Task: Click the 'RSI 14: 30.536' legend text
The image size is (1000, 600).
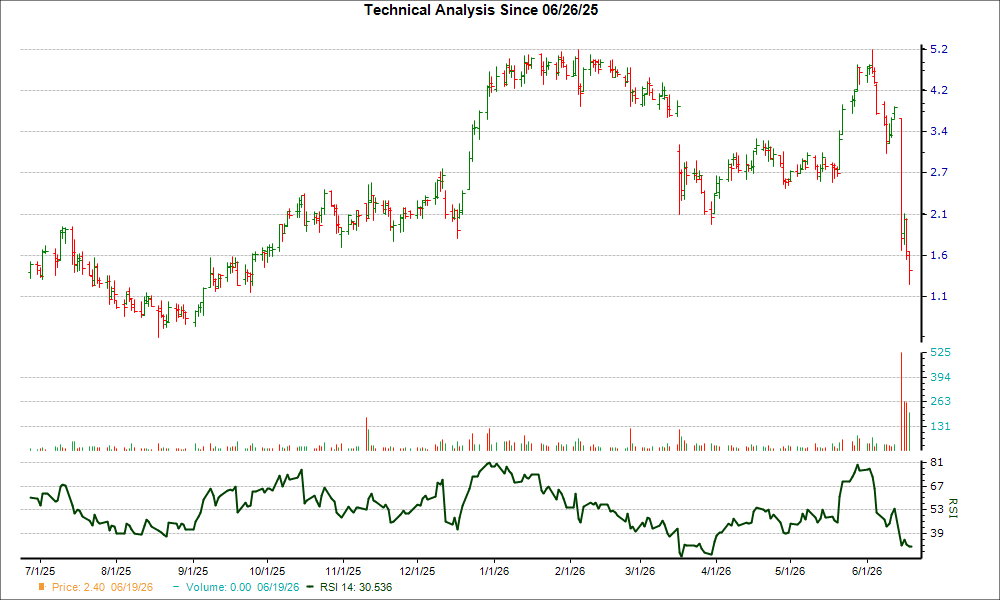Action: point(356,587)
